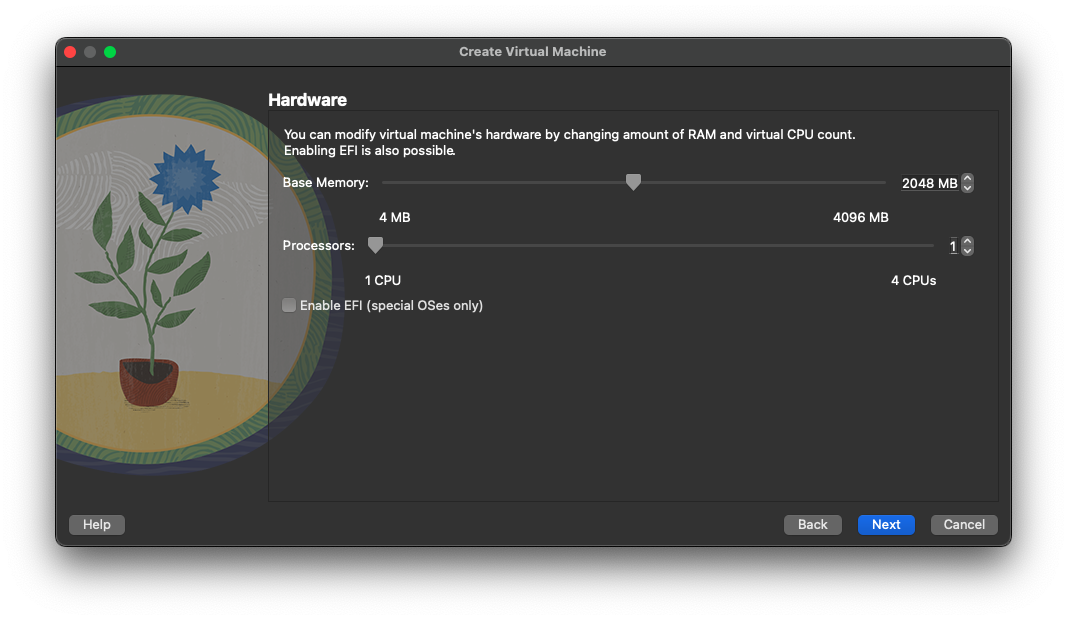Click the Processors slider handle
The height and width of the screenshot is (620, 1067).
pos(376,245)
